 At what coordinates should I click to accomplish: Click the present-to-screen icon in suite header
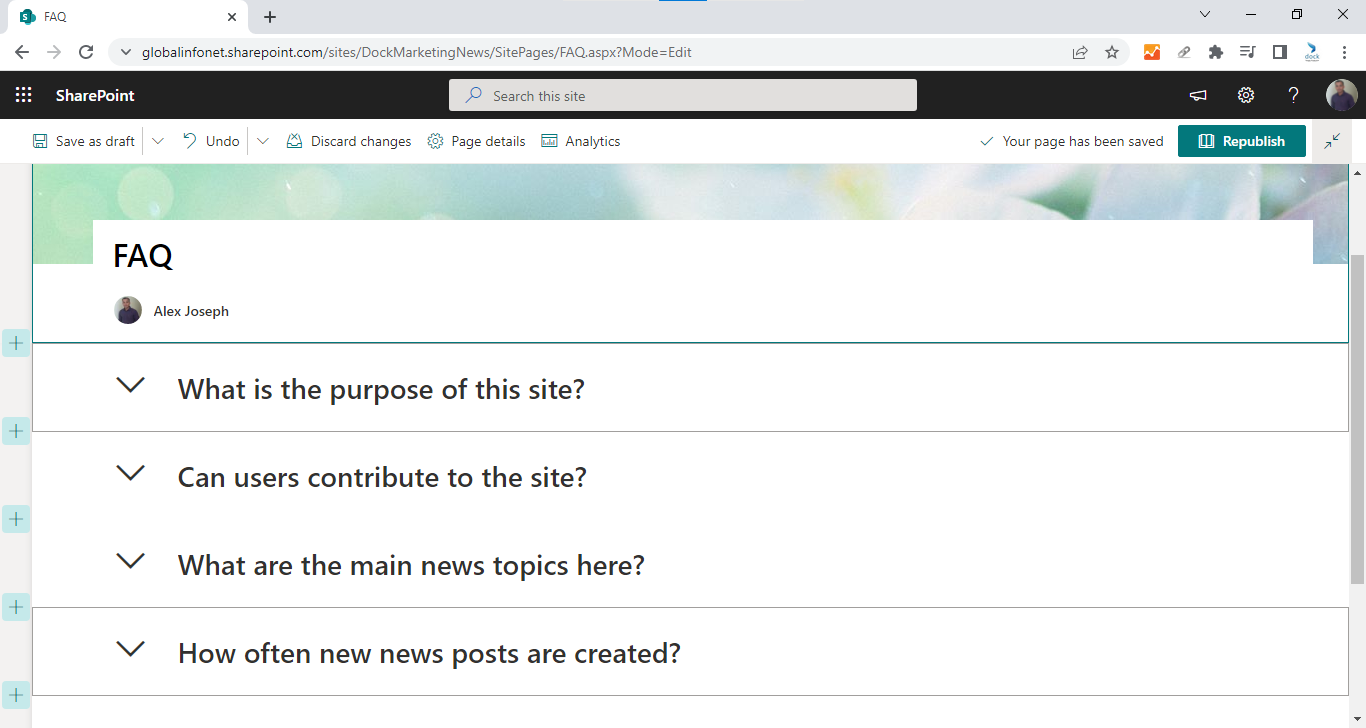click(x=1197, y=95)
